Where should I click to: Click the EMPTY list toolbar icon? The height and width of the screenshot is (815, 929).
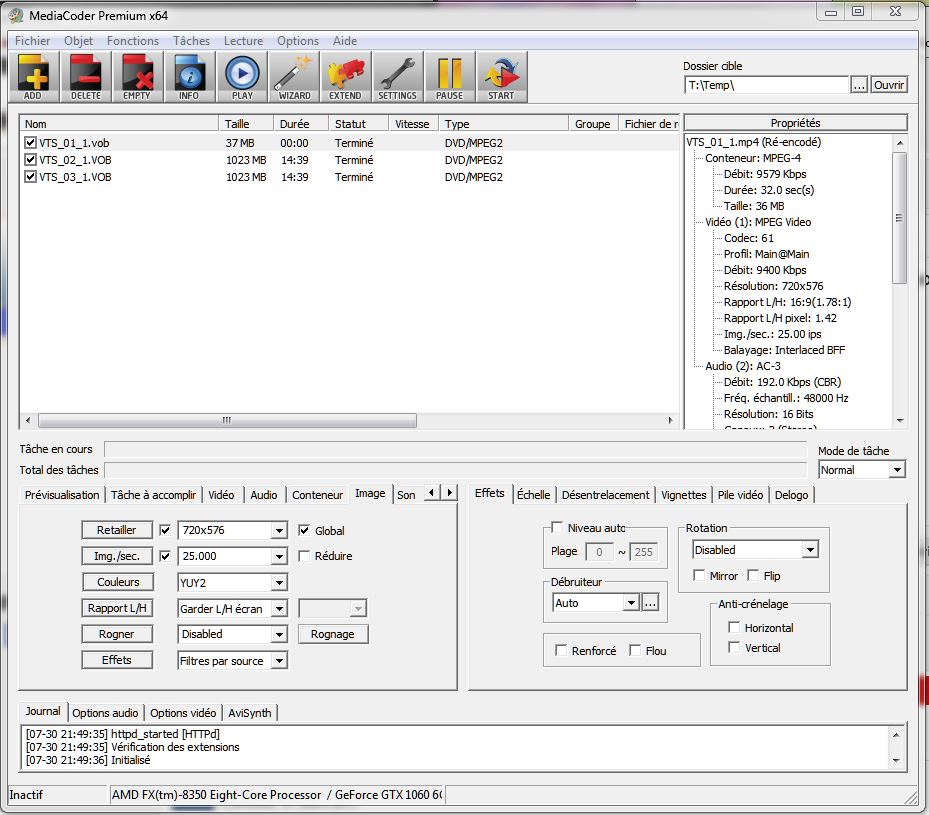coord(137,77)
